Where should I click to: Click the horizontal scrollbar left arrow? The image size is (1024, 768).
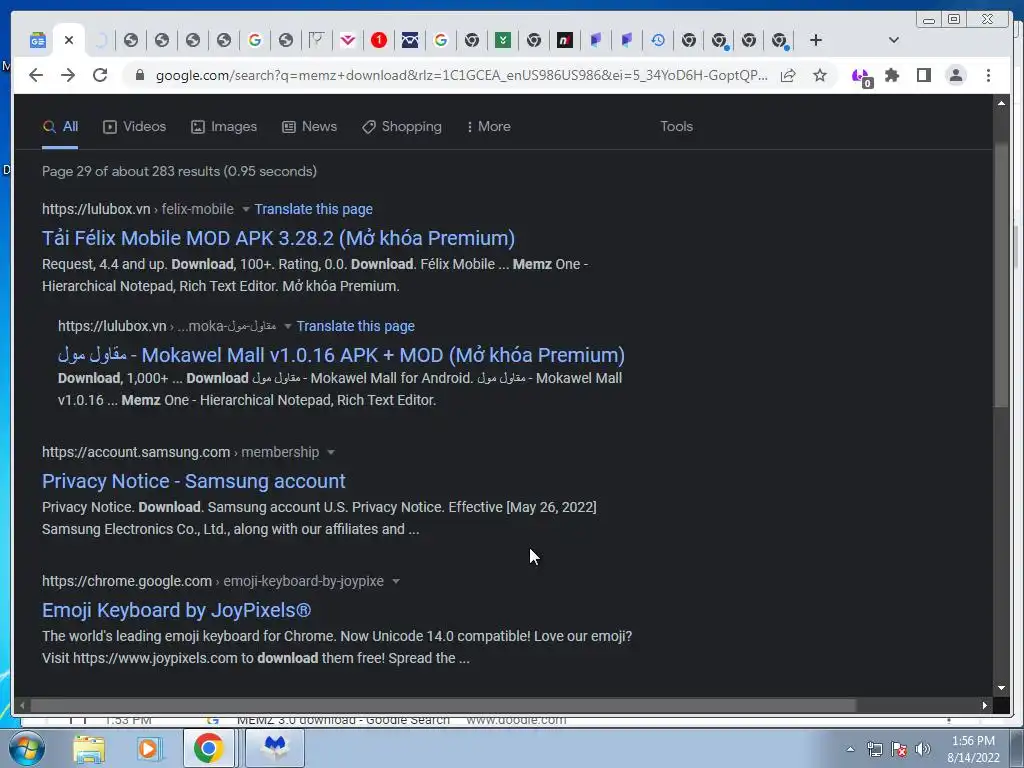[22, 705]
